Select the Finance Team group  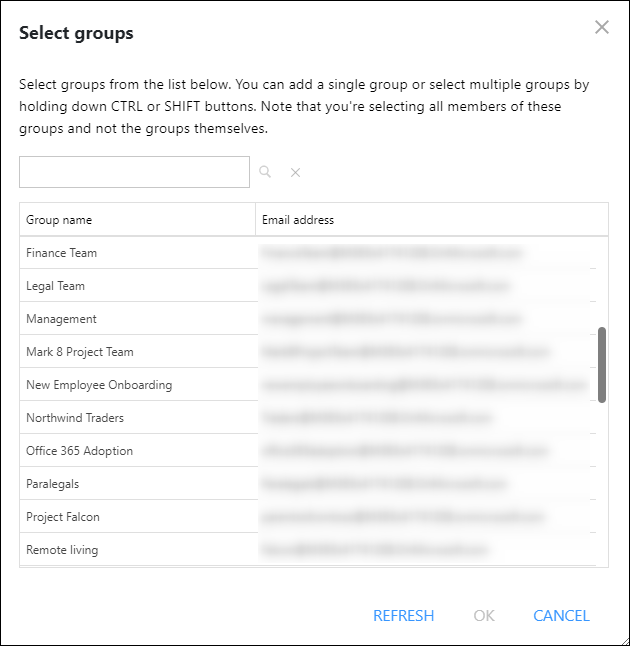(307, 253)
